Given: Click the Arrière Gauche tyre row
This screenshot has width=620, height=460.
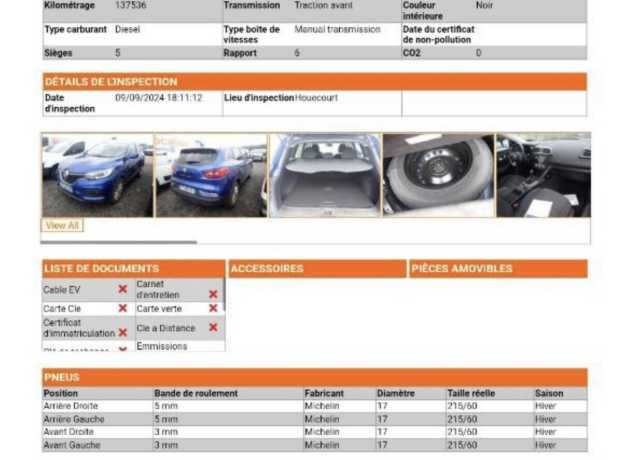Looking at the screenshot, I should click(x=315, y=419).
